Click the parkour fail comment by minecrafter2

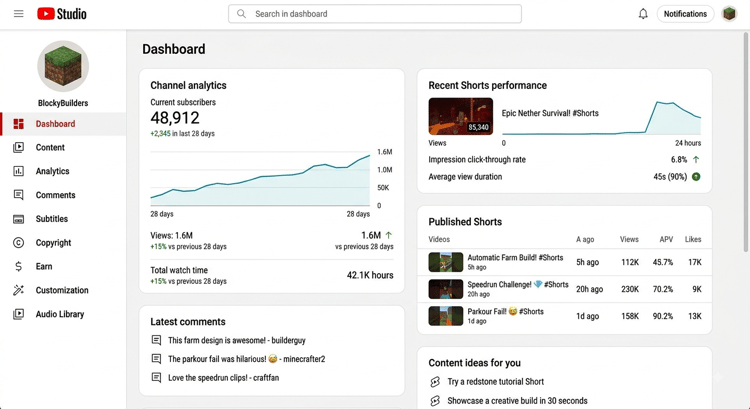tap(246, 359)
